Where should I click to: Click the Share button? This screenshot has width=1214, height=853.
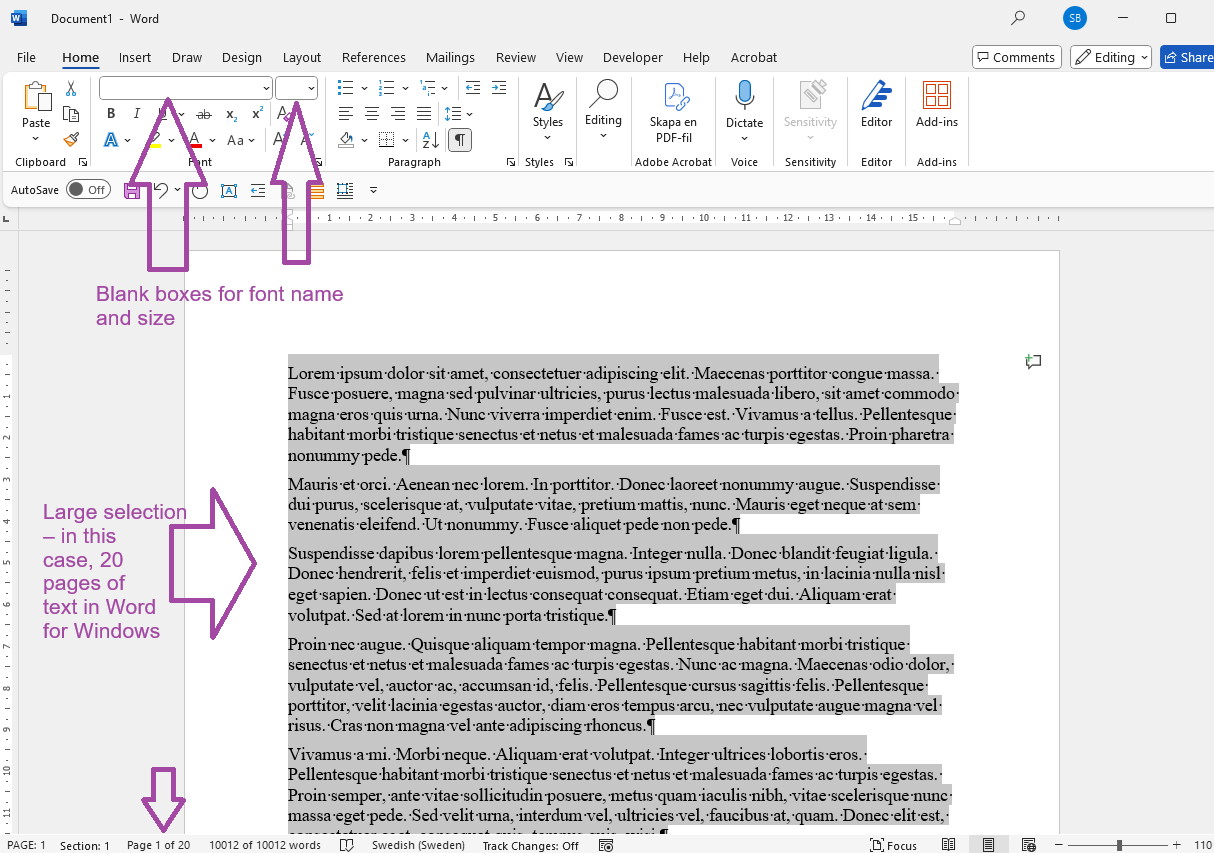1188,57
